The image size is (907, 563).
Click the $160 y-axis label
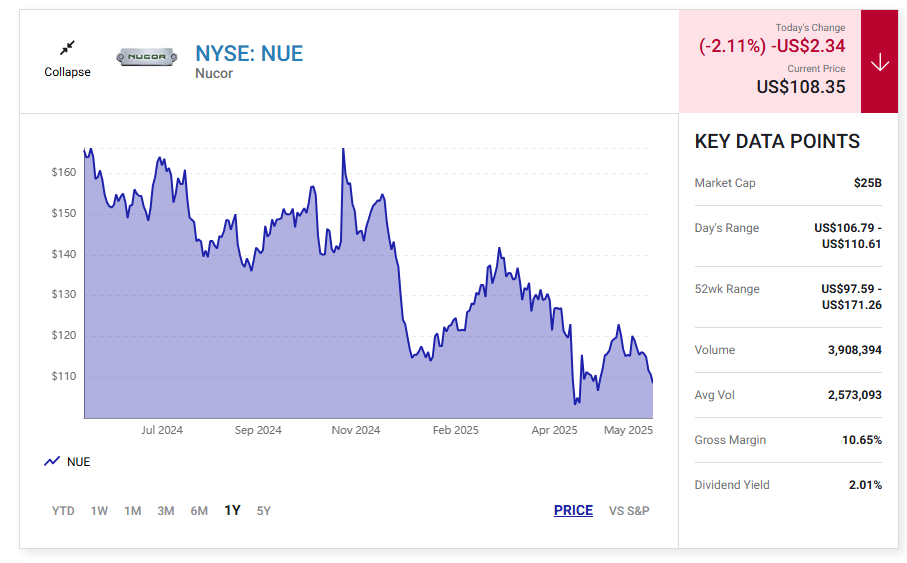click(64, 172)
